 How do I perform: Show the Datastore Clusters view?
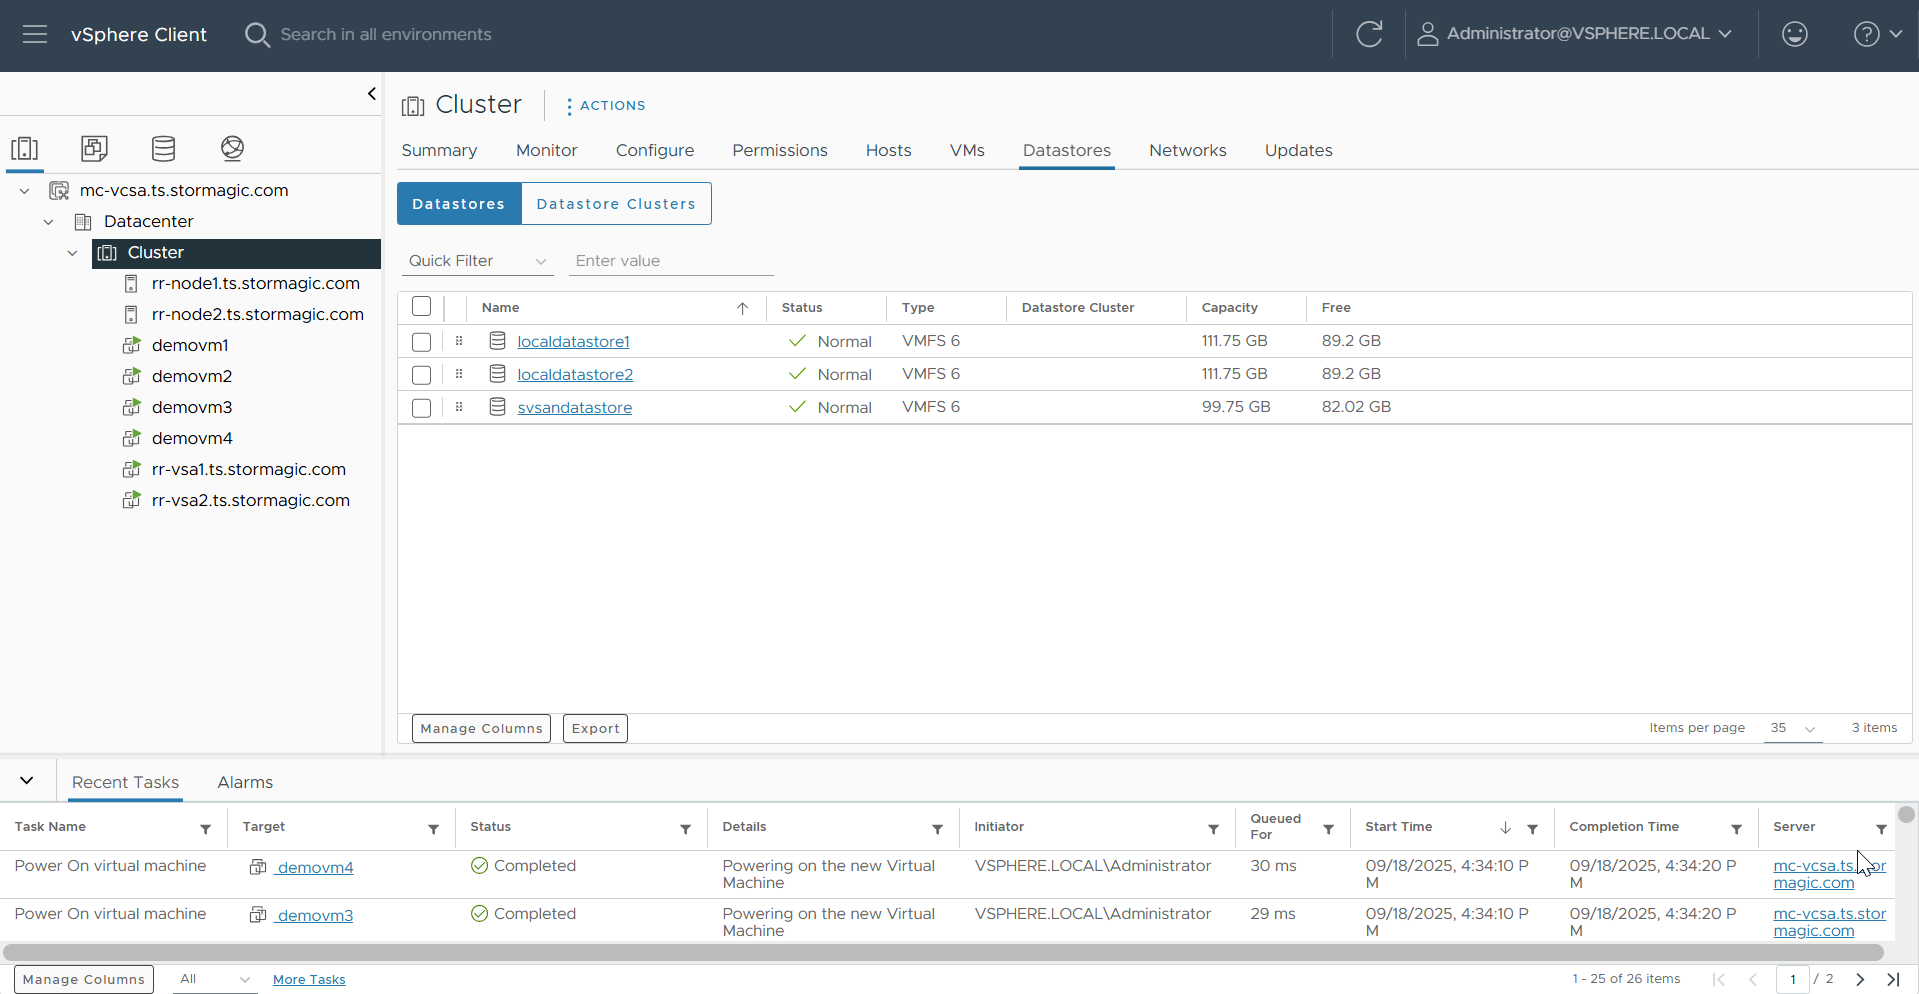[x=616, y=204]
